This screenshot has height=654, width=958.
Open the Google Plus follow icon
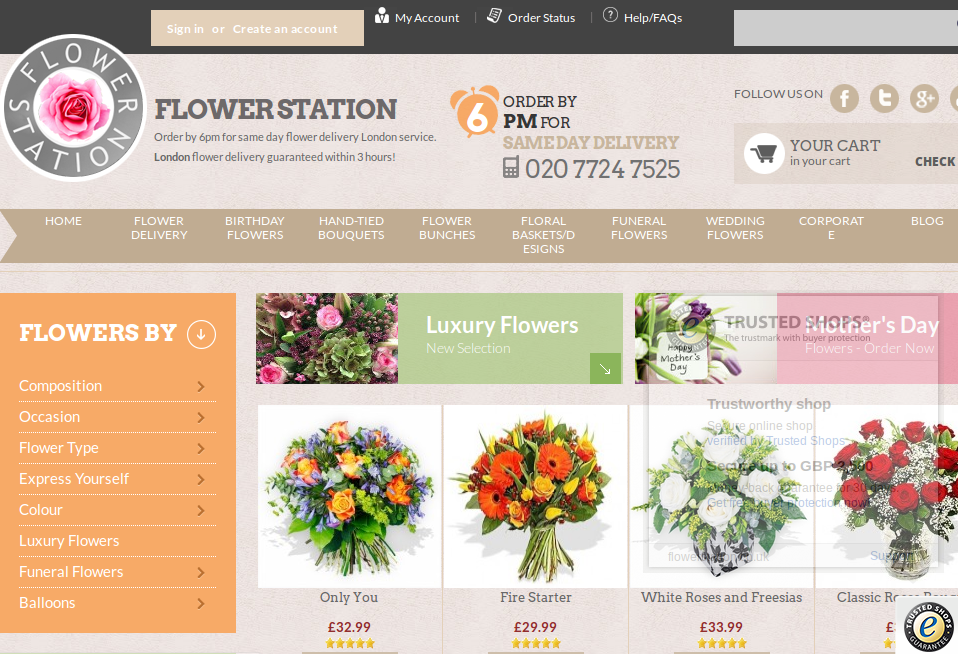pos(924,98)
